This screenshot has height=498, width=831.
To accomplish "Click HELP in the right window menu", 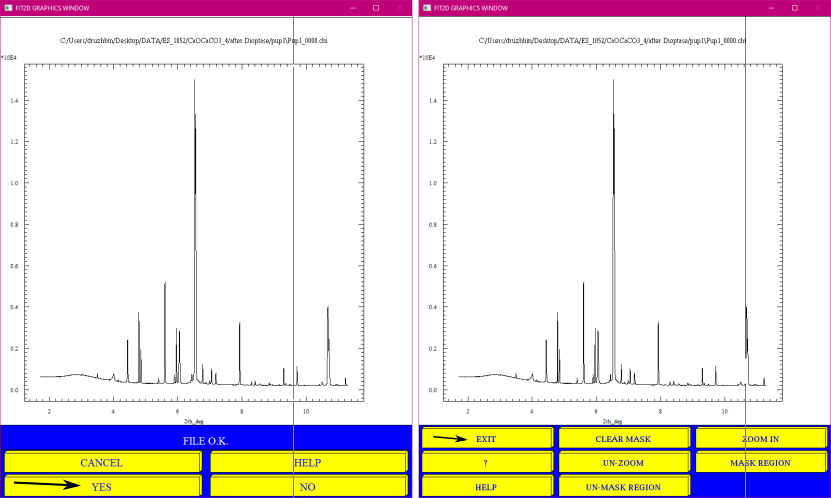I will (x=487, y=486).
